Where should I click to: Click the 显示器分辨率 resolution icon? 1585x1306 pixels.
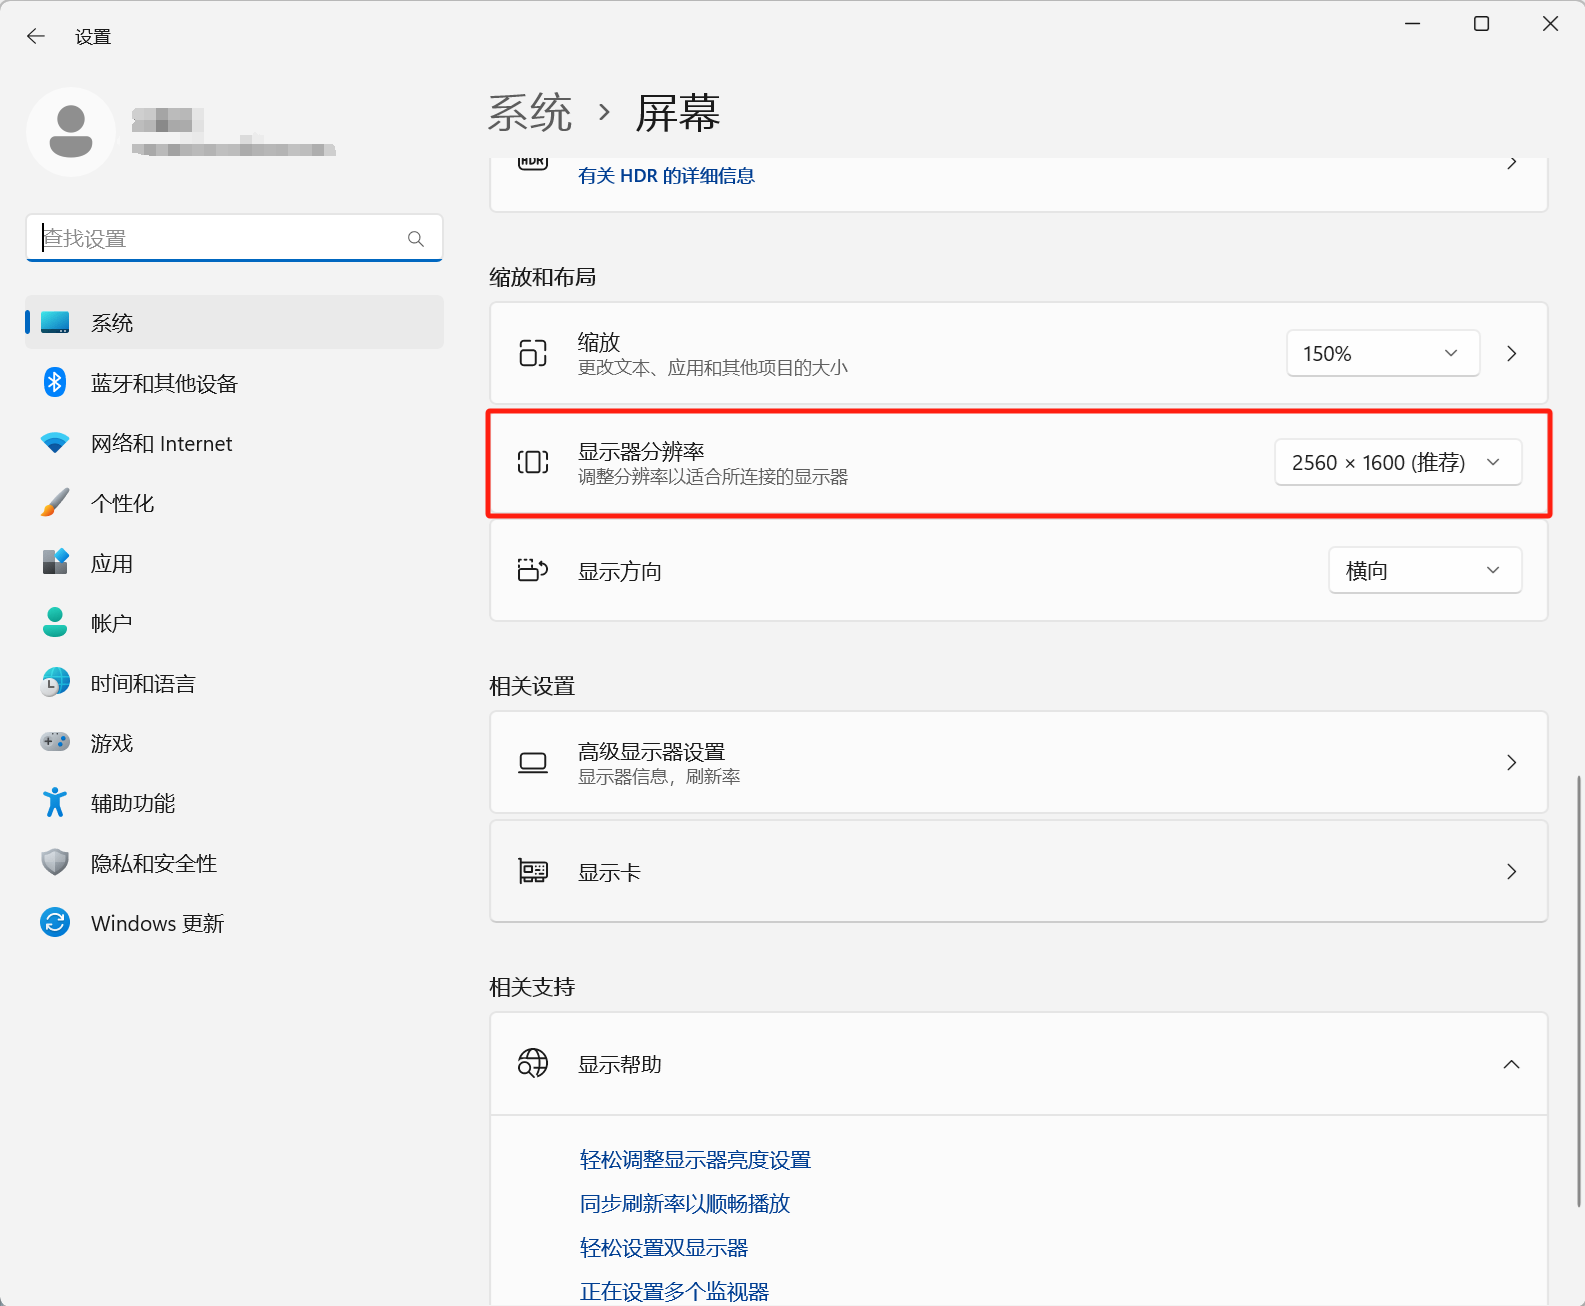tap(533, 462)
